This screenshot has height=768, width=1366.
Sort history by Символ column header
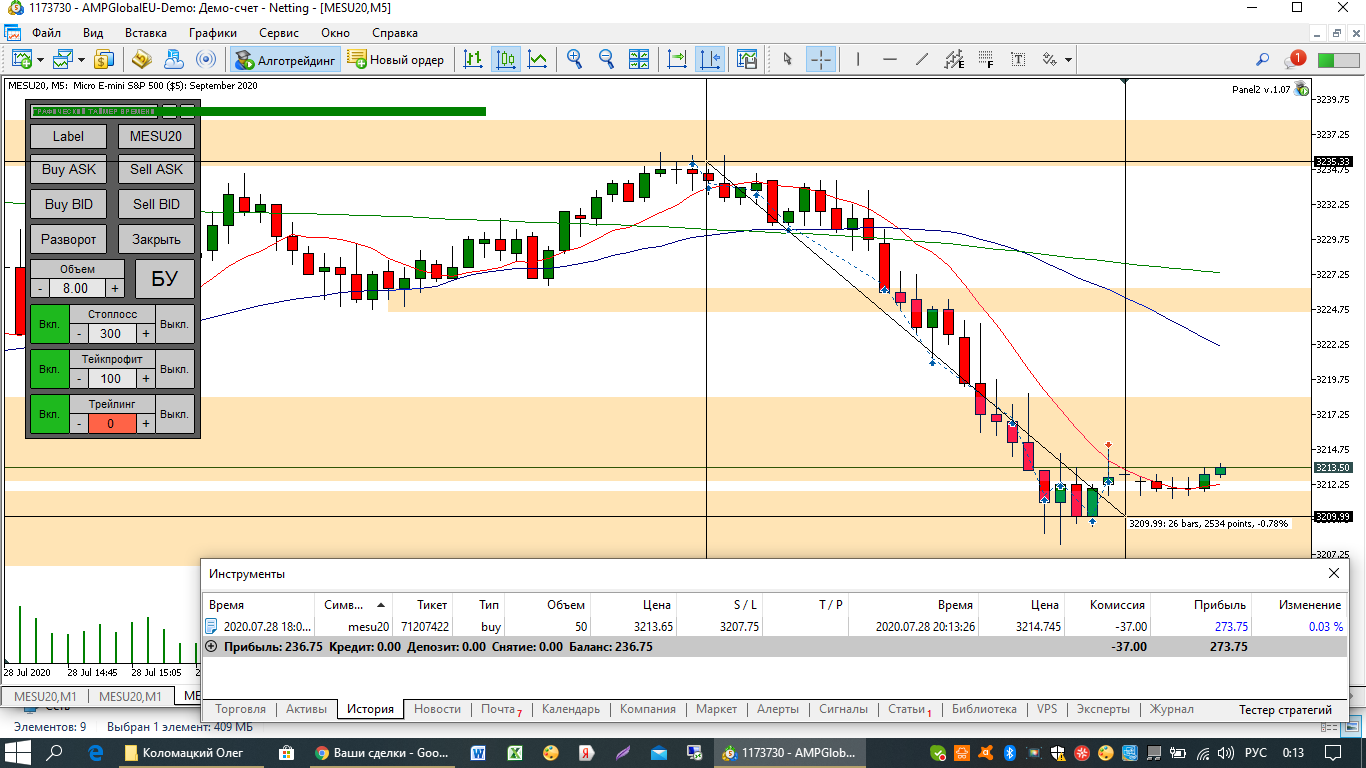tap(354, 605)
